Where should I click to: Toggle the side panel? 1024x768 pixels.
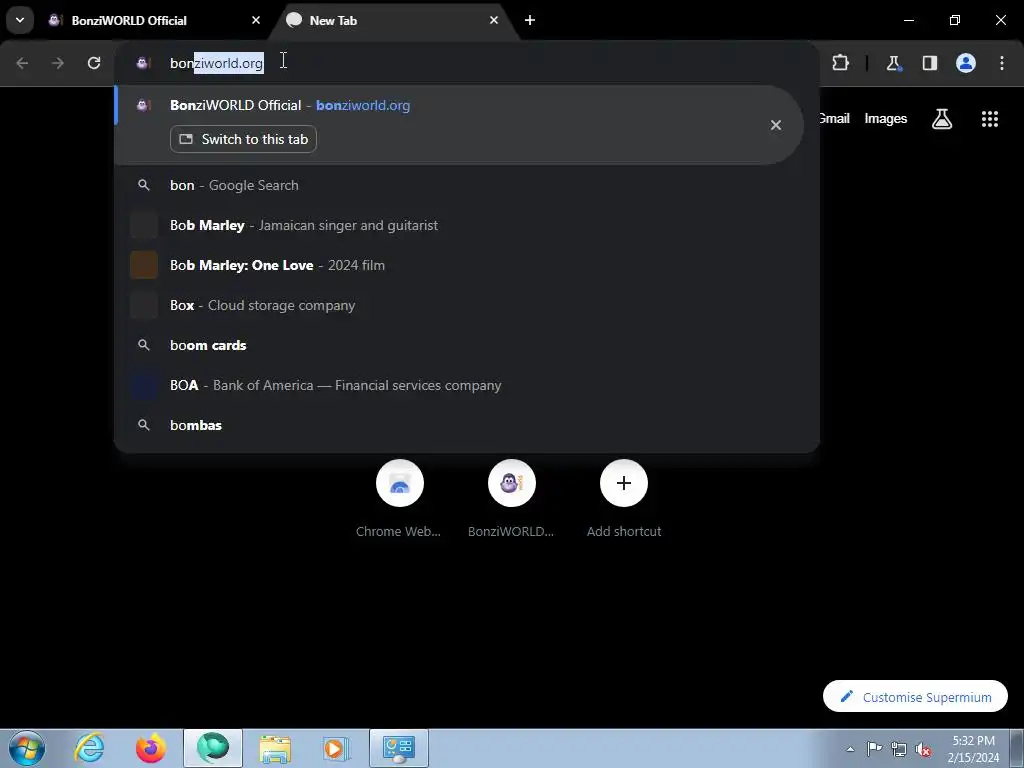929,63
